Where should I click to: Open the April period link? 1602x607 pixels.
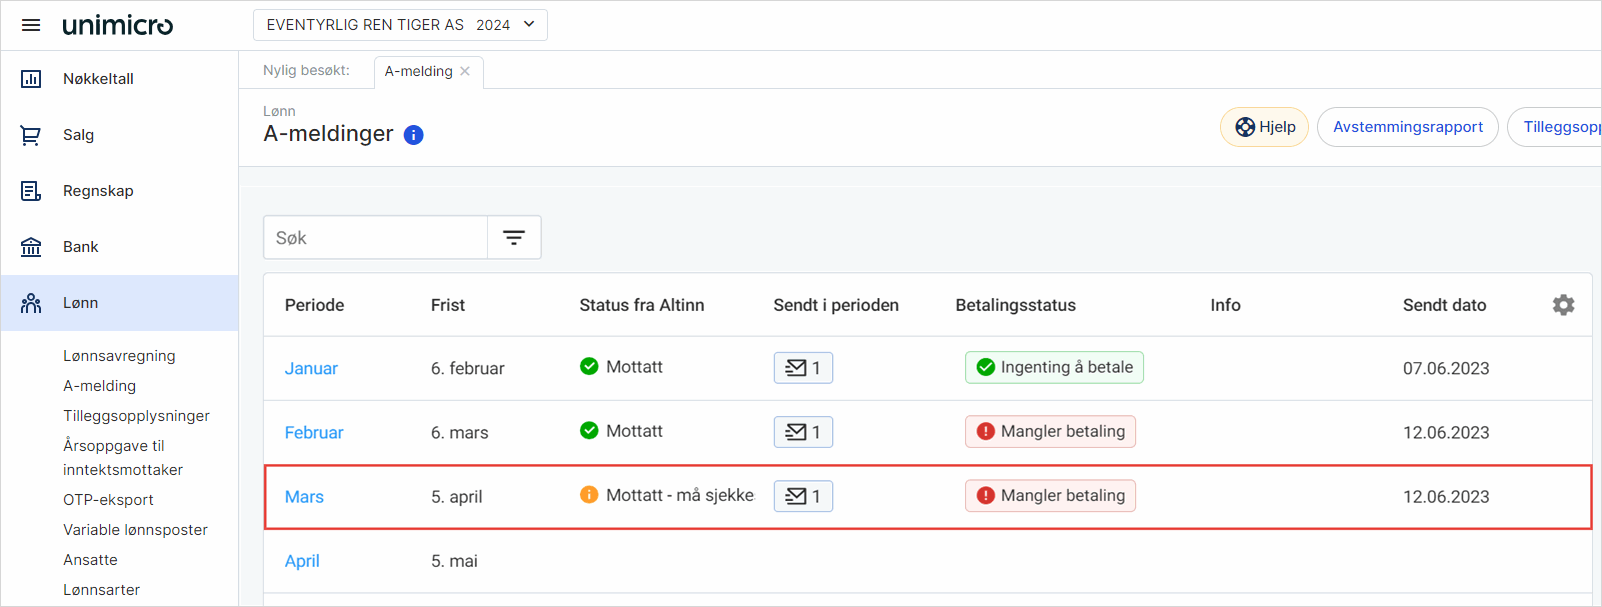click(302, 561)
